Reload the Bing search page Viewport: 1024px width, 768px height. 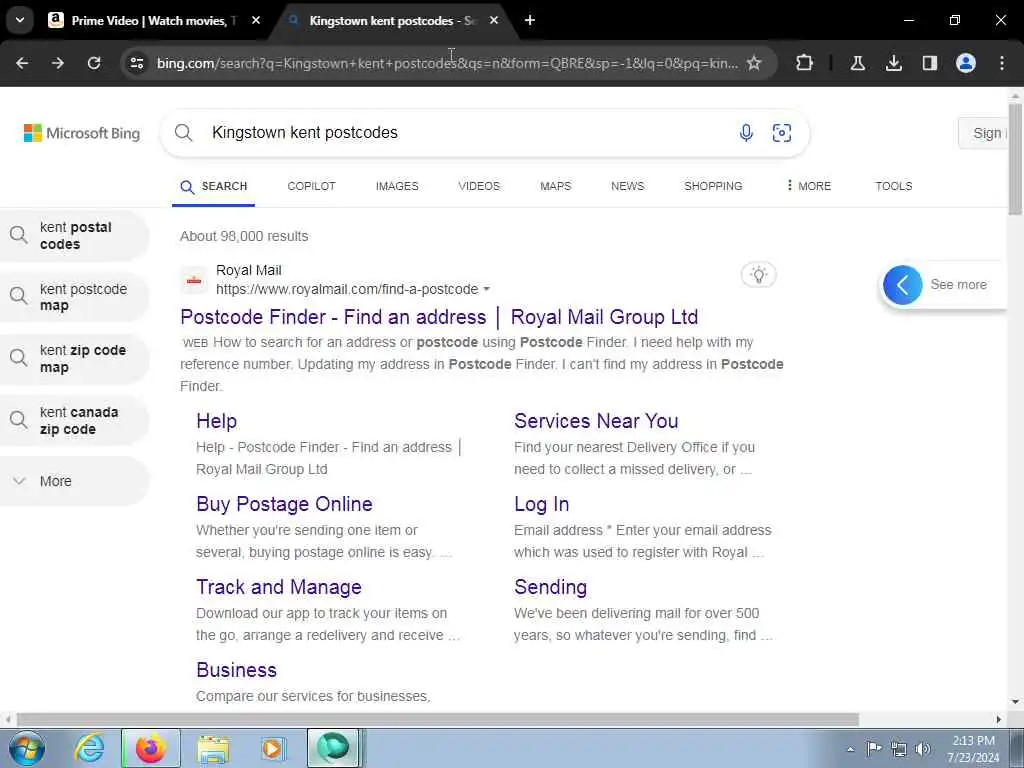point(94,63)
